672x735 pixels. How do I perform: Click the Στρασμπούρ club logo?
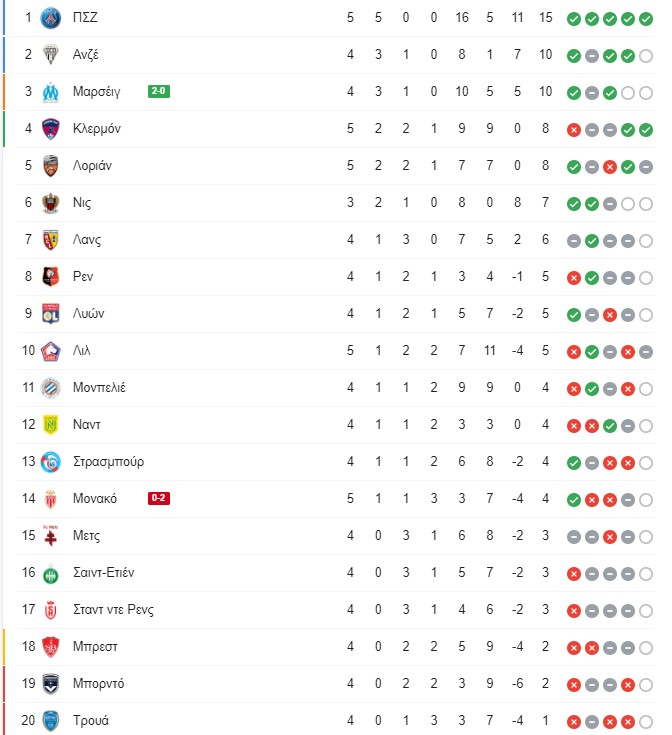coord(51,462)
